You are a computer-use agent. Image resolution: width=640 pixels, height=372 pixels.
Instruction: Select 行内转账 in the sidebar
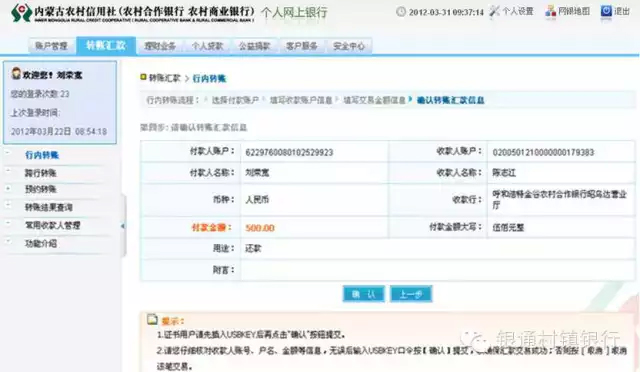pyautogui.click(x=42, y=155)
